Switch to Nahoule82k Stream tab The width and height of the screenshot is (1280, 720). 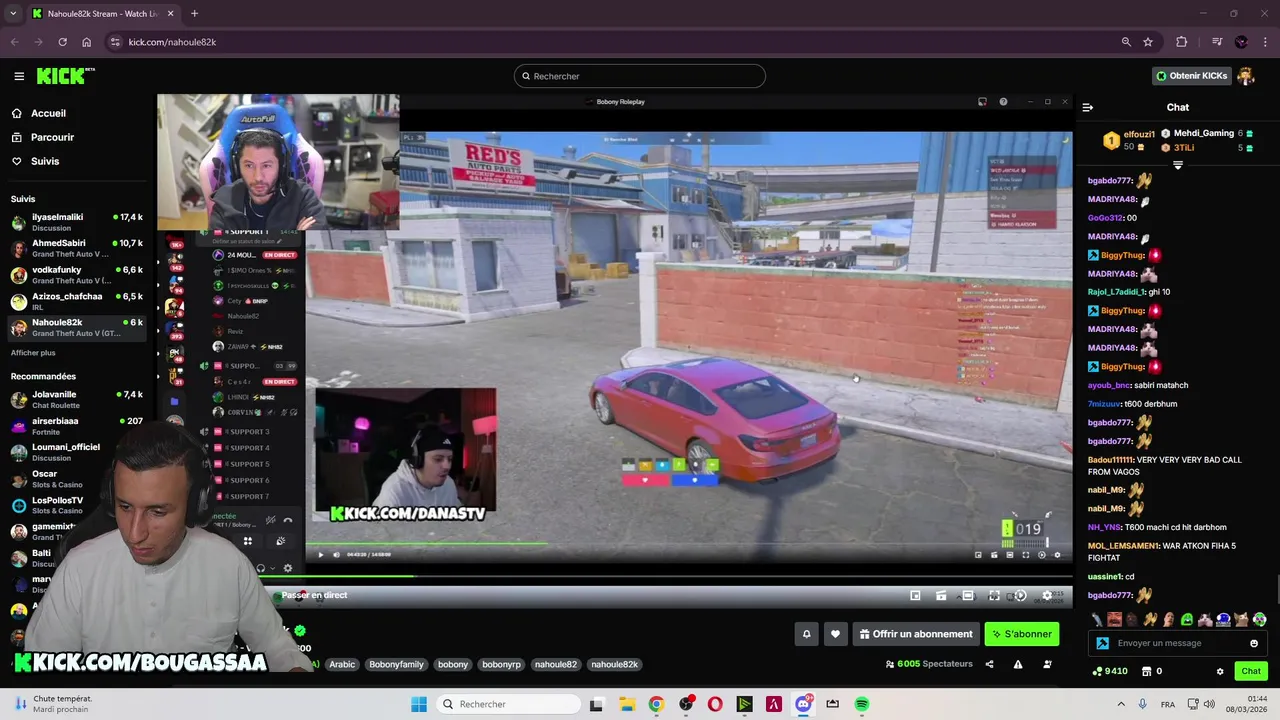pos(103,13)
